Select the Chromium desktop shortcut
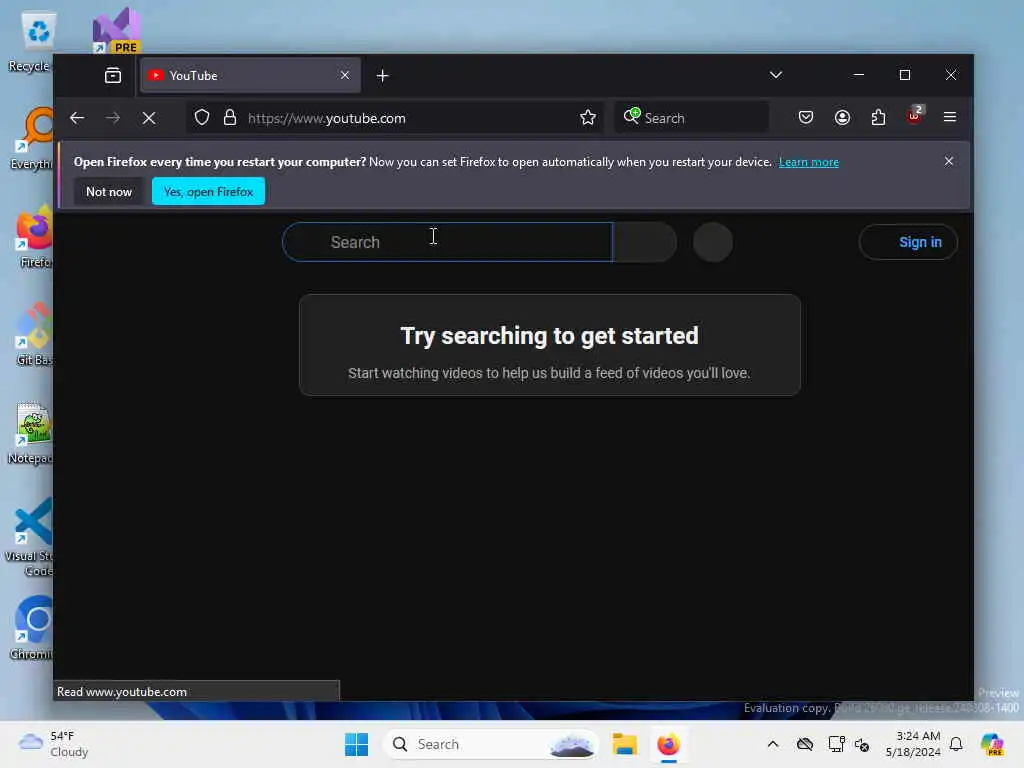The height and width of the screenshot is (768, 1024). pyautogui.click(x=33, y=628)
